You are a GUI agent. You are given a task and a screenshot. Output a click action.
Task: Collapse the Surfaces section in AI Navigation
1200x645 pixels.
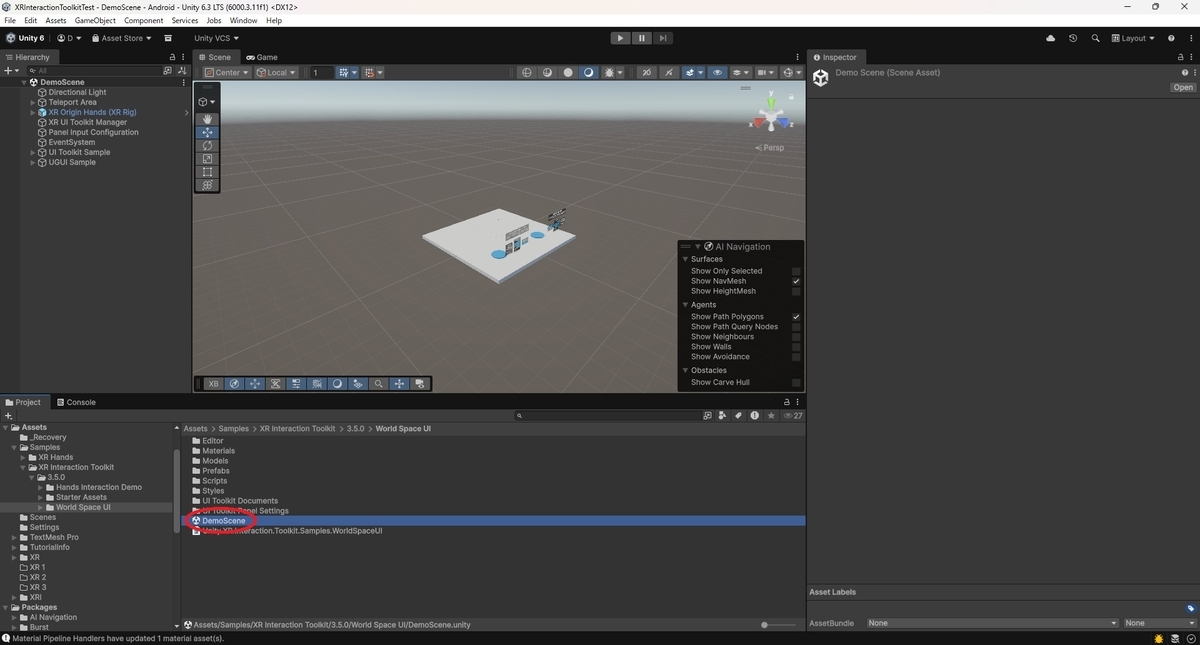click(685, 259)
